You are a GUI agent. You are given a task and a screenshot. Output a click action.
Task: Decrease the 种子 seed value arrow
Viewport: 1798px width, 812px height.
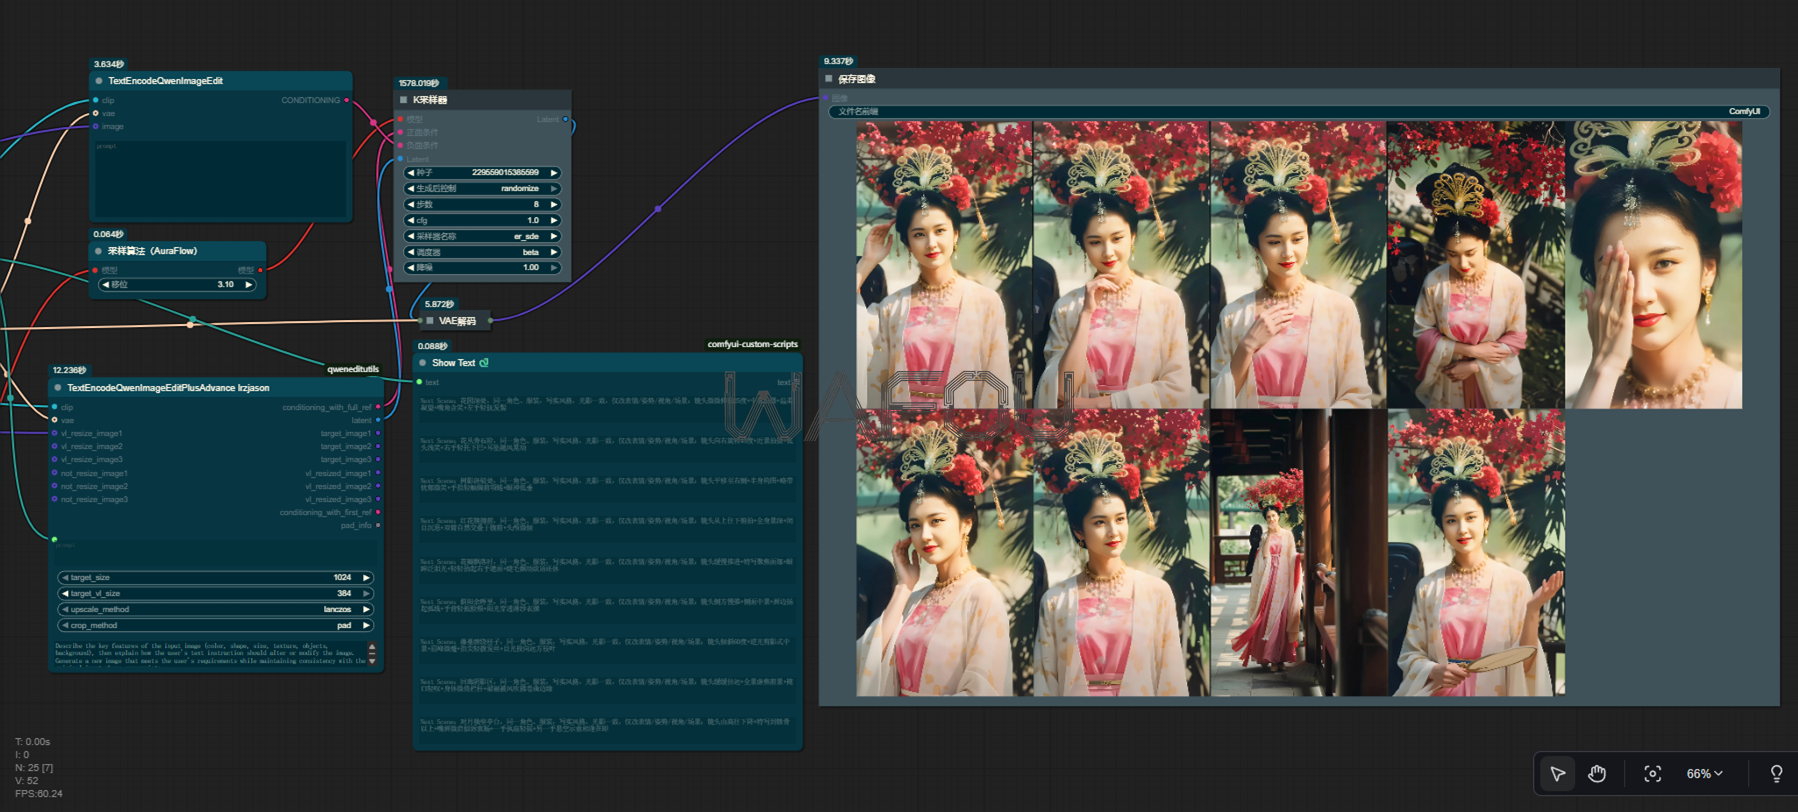pyautogui.click(x=411, y=172)
